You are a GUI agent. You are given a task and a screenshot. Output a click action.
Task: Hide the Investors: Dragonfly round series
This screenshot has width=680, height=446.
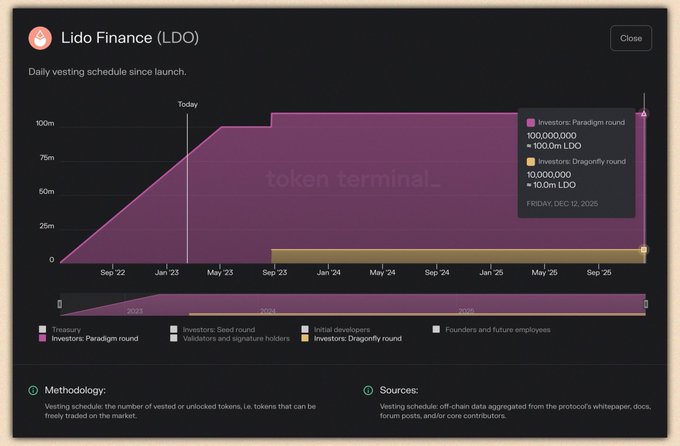point(305,339)
